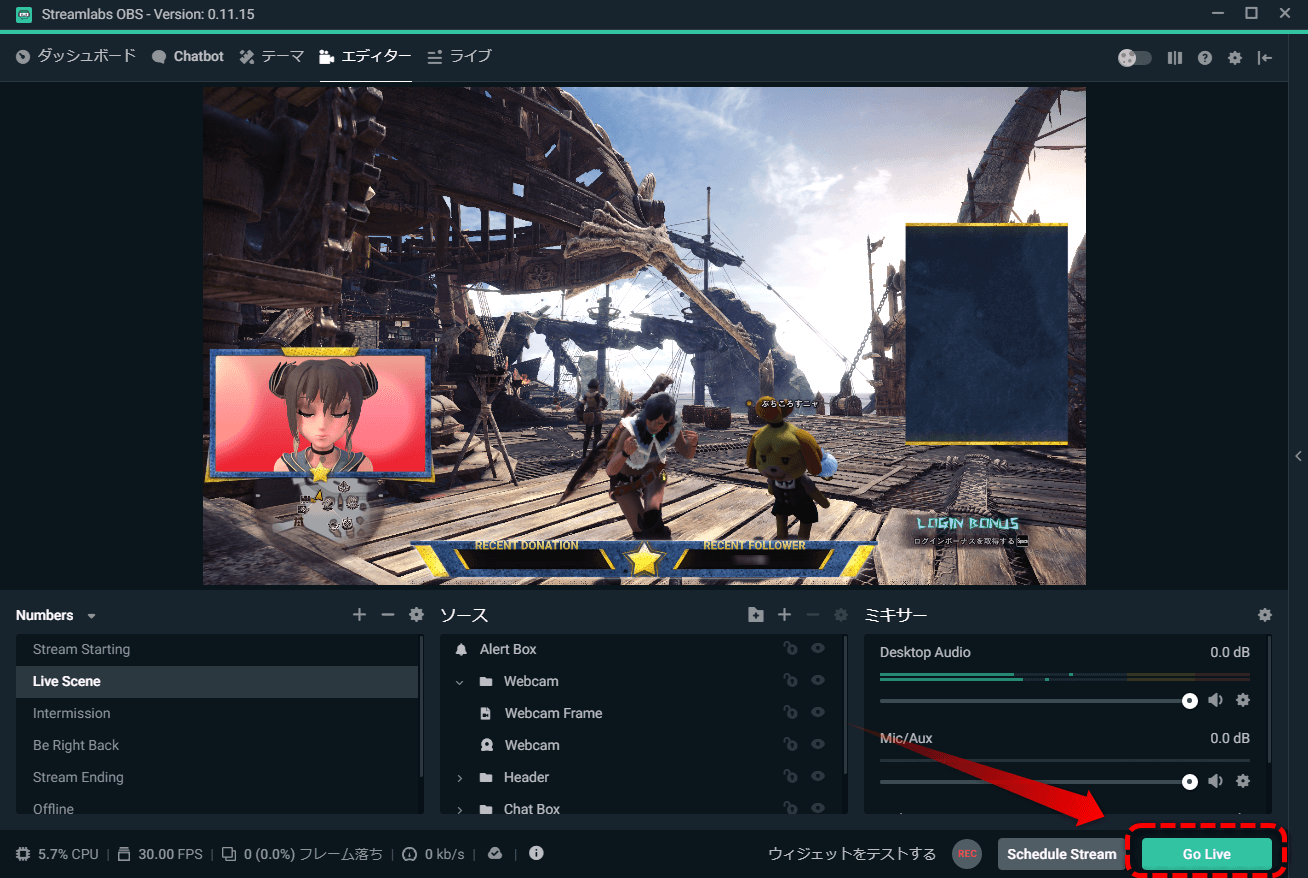Expand the side panel chevron on right edge
Image resolution: width=1308 pixels, height=878 pixels.
tap(1298, 456)
